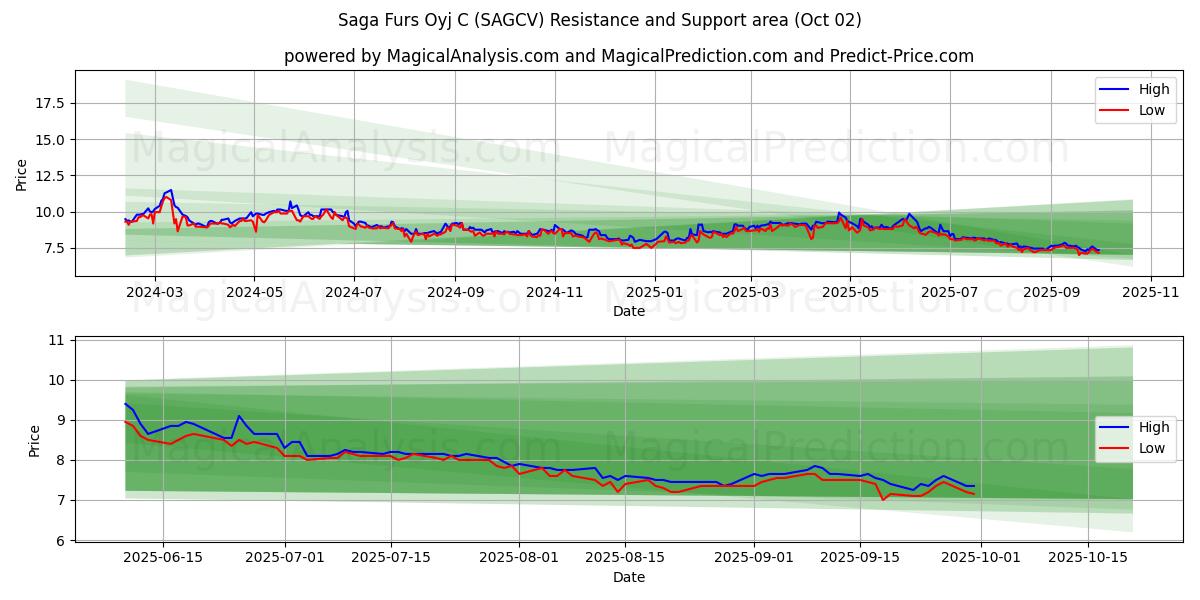The height and width of the screenshot is (600, 1200).
Task: Select red Low line swatch in top legend
Action: [x=1116, y=110]
